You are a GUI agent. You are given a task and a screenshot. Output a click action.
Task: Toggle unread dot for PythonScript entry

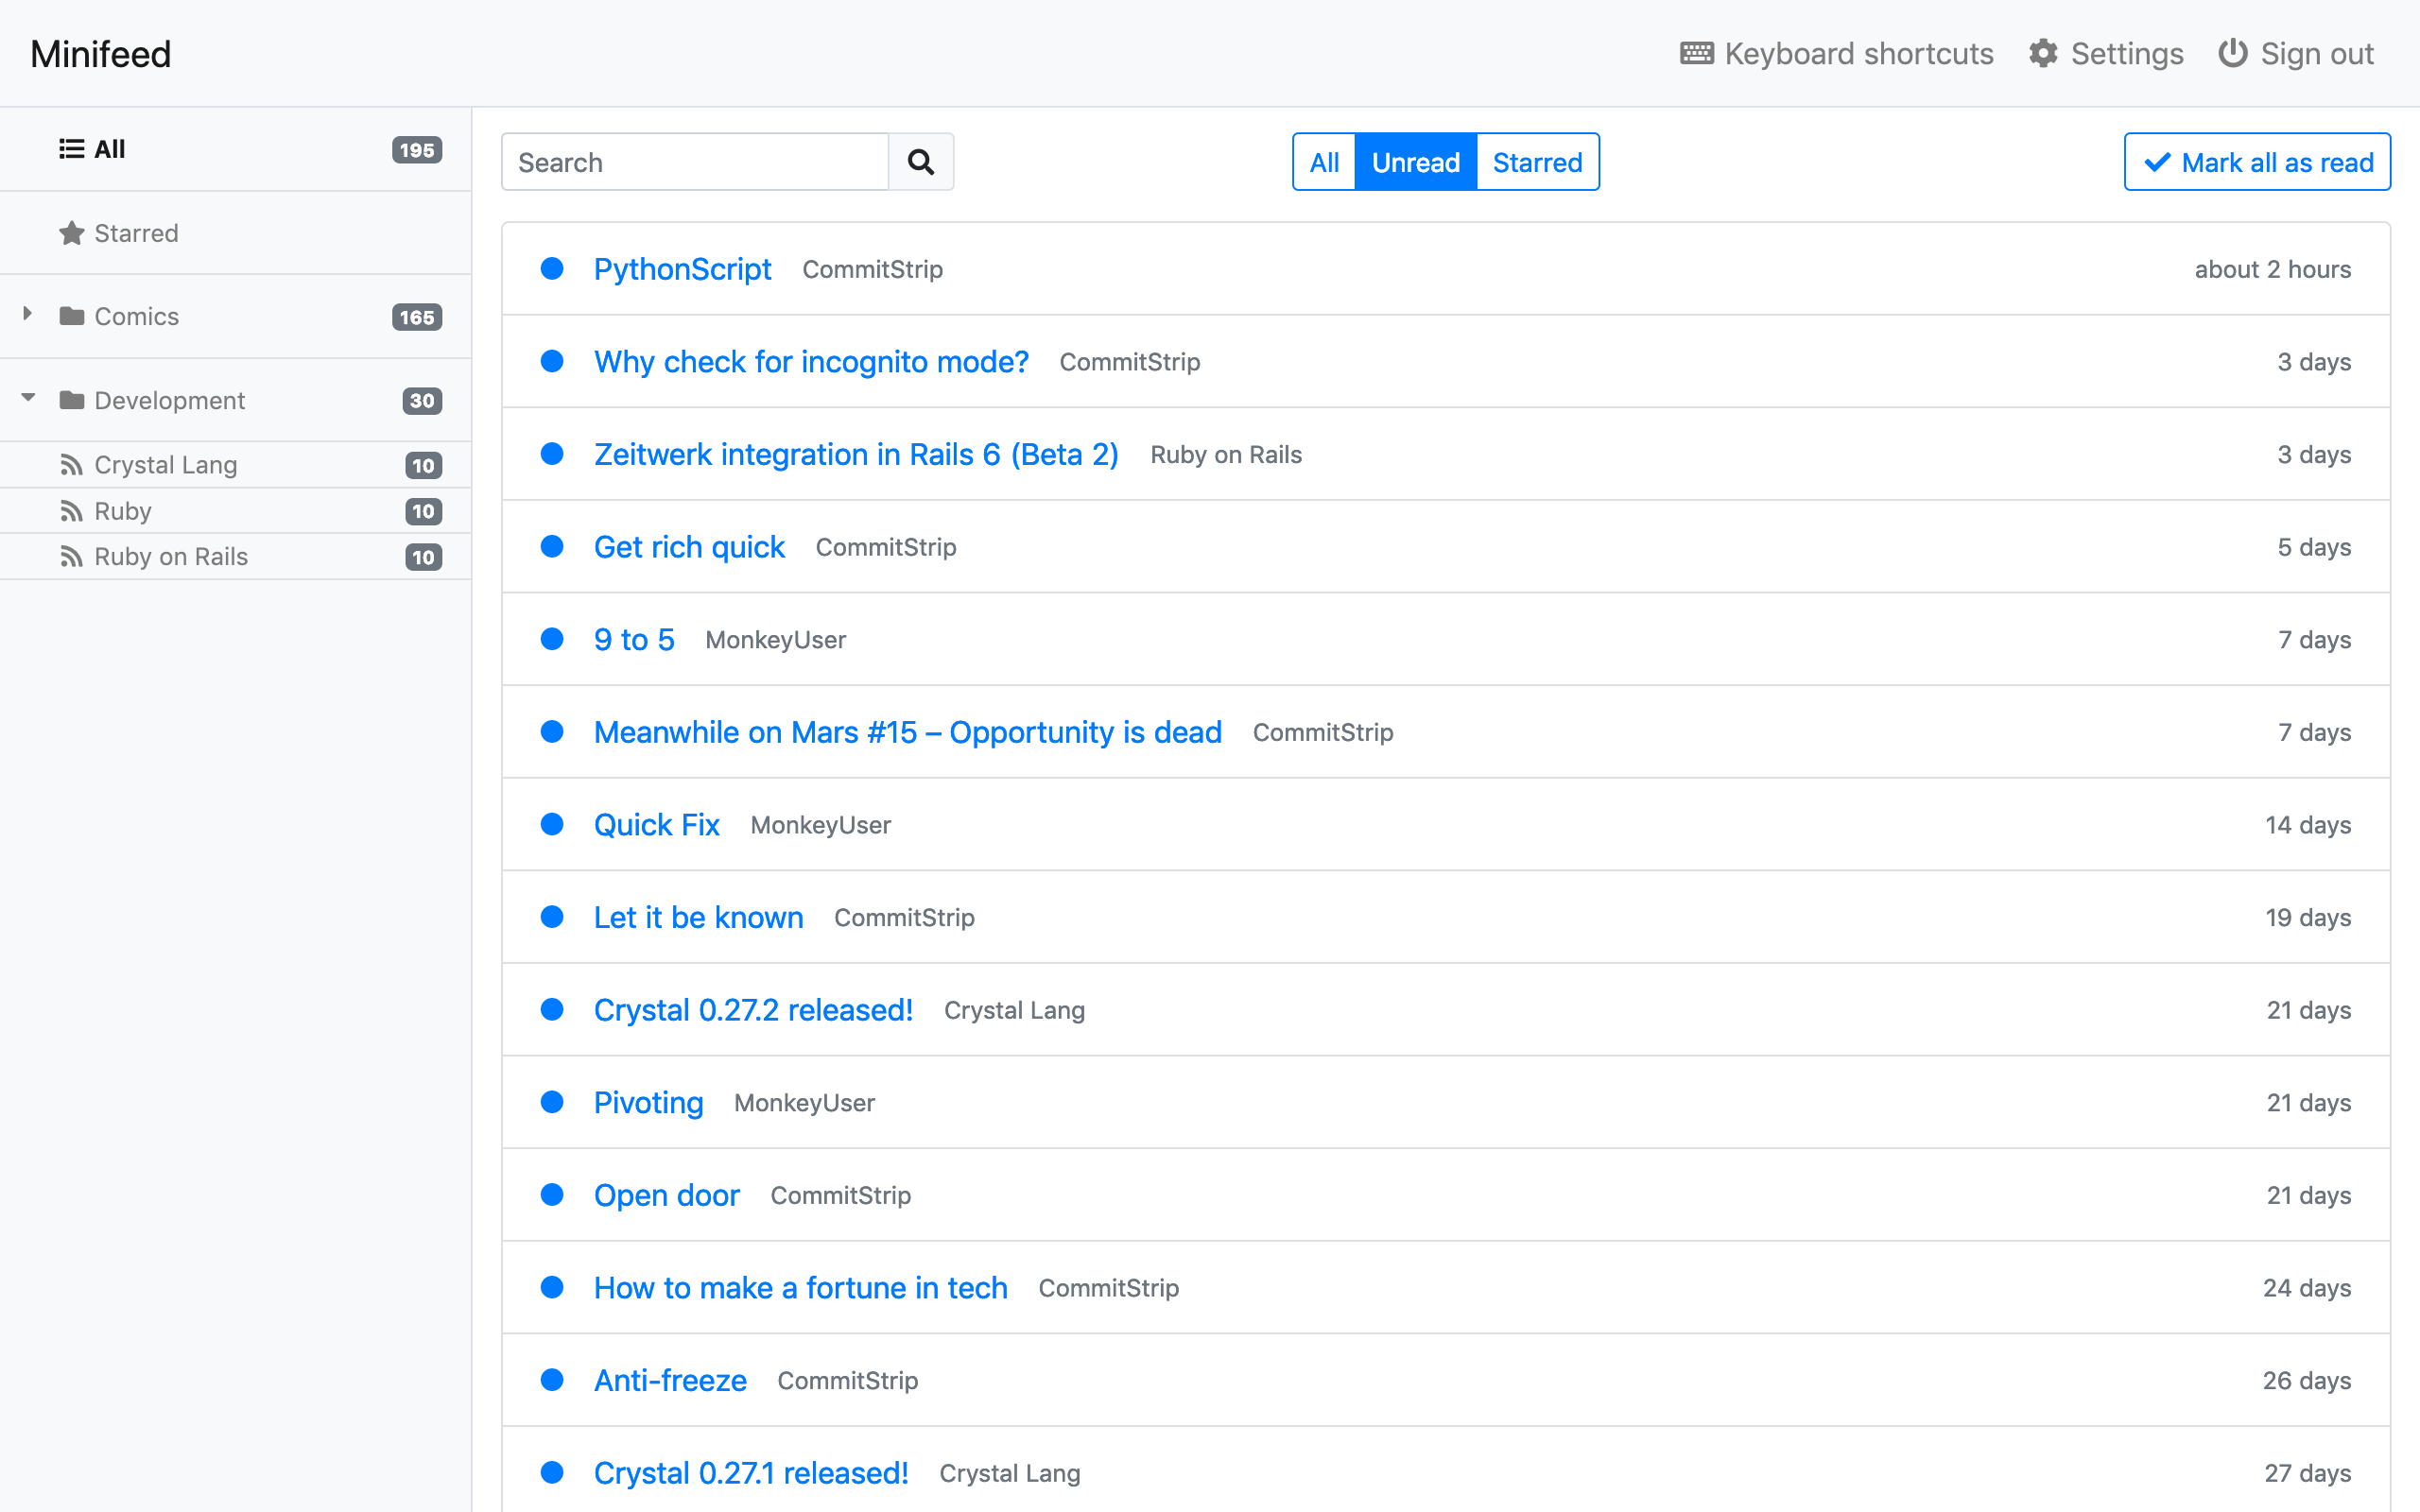pyautogui.click(x=552, y=268)
